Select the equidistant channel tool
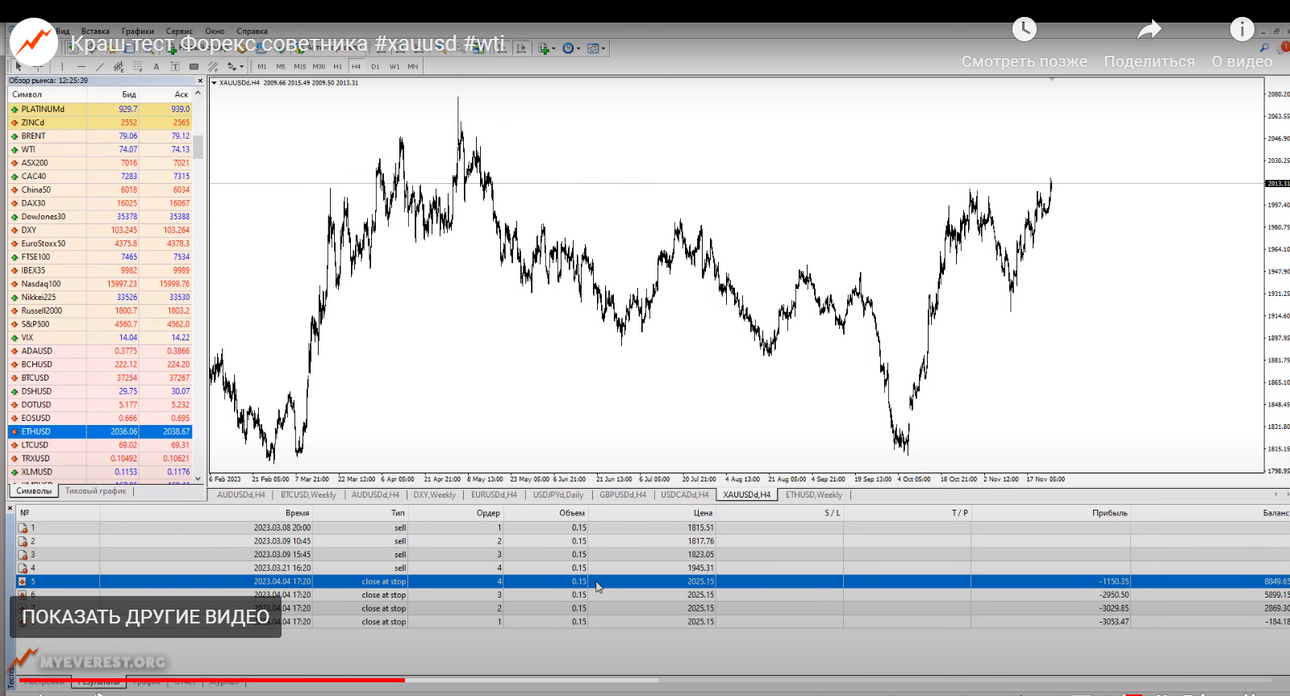The height and width of the screenshot is (696, 1290). 119,67
